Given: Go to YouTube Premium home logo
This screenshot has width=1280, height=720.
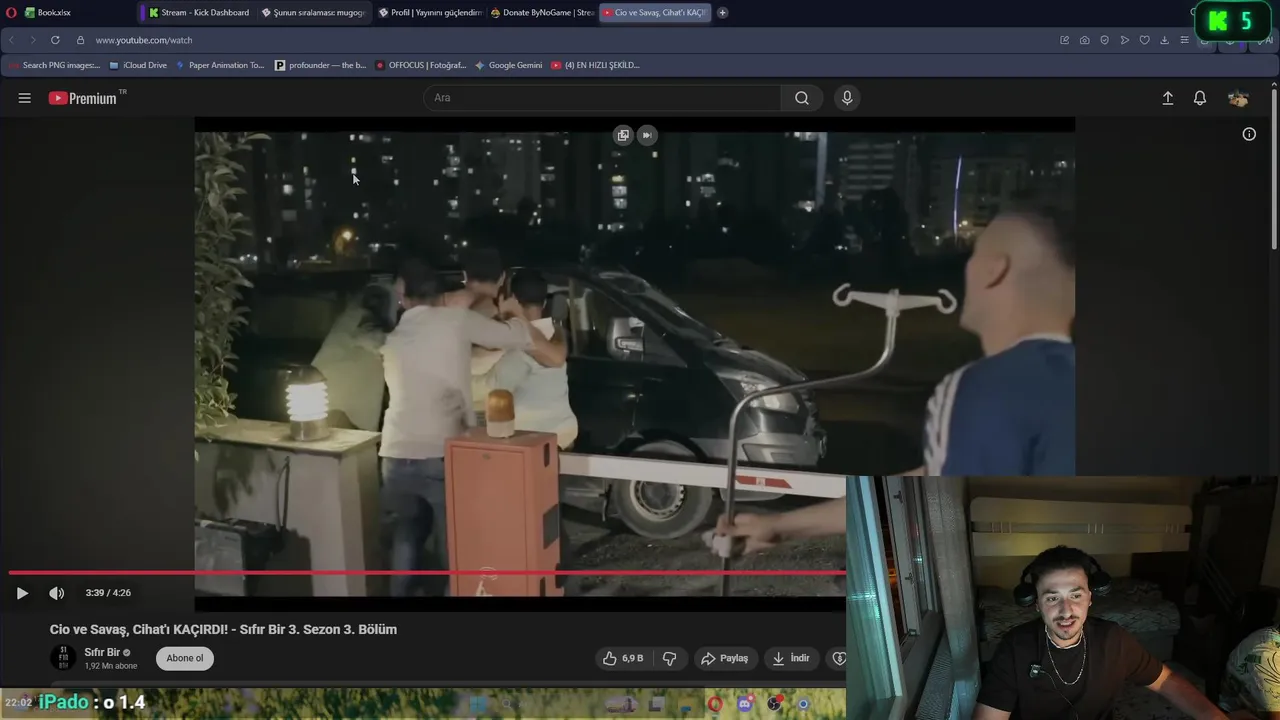Looking at the screenshot, I should click(x=87, y=98).
